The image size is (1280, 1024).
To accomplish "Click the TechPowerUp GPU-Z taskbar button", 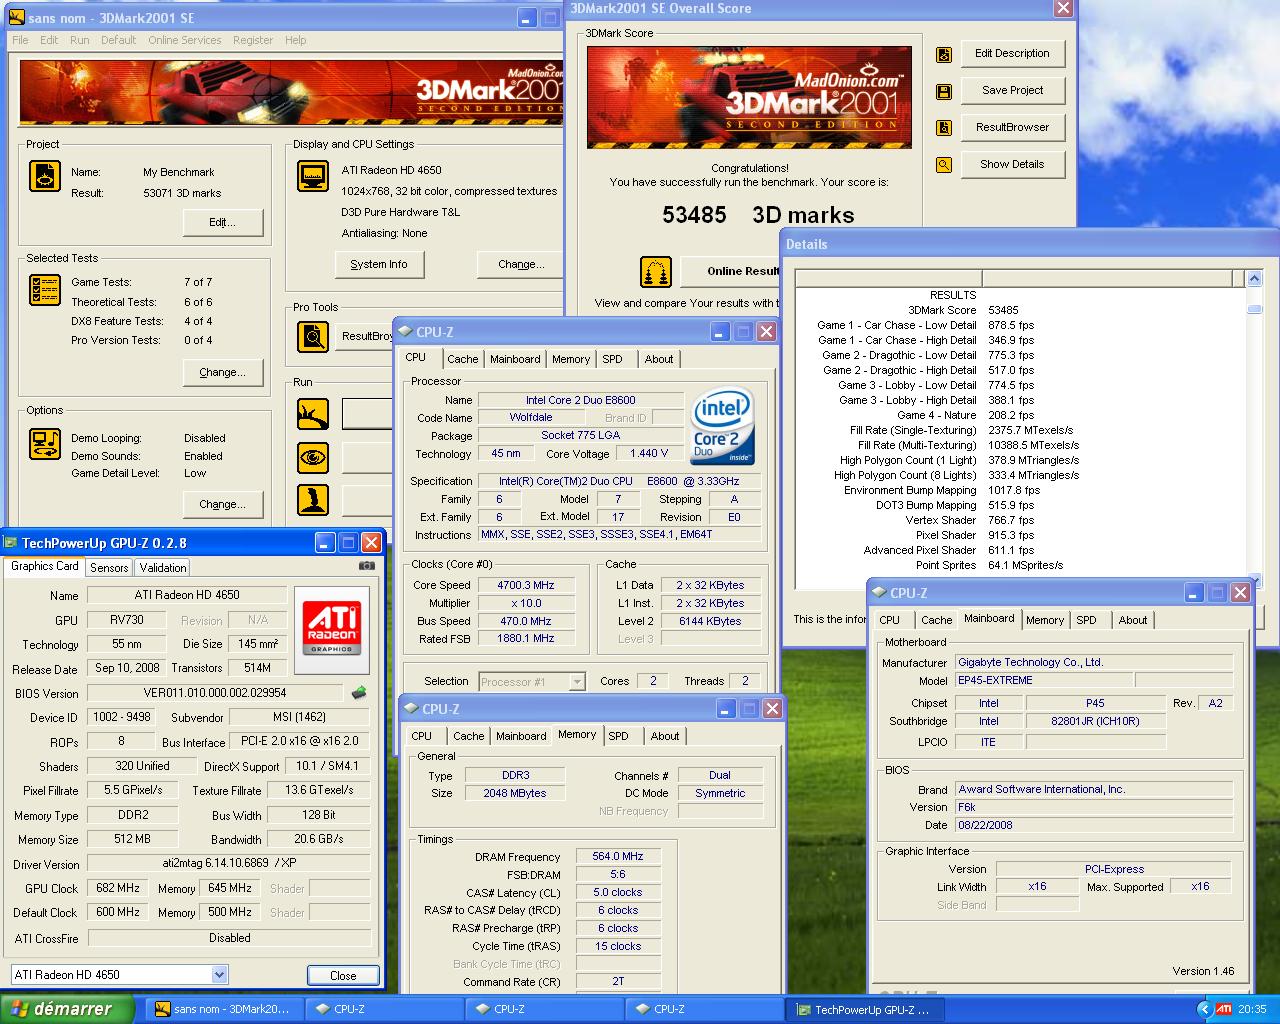I will point(865,1010).
